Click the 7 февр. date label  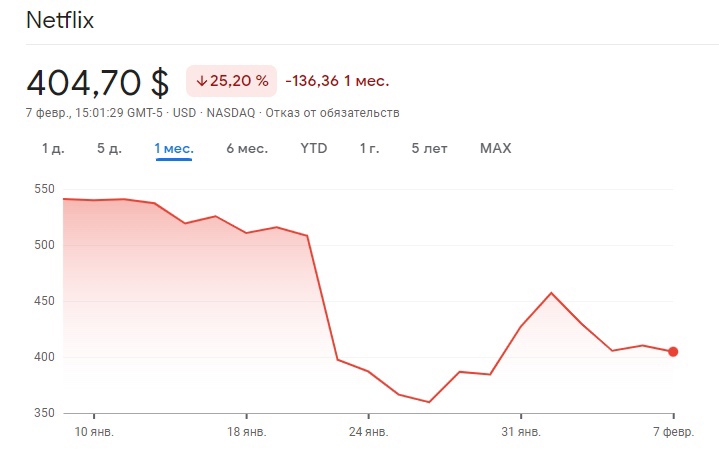672,431
